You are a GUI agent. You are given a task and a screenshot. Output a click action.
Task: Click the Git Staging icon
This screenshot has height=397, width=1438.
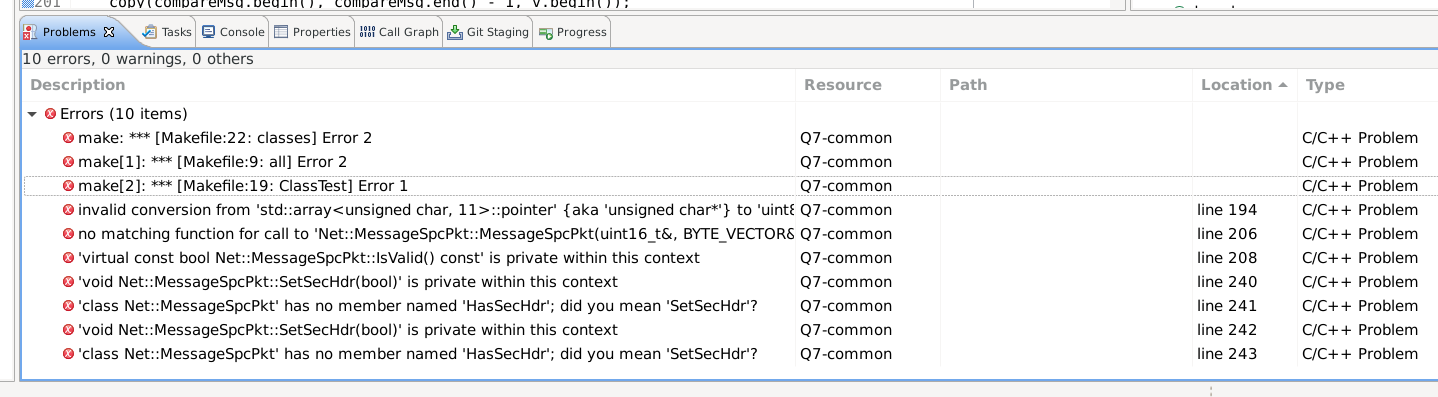click(455, 32)
